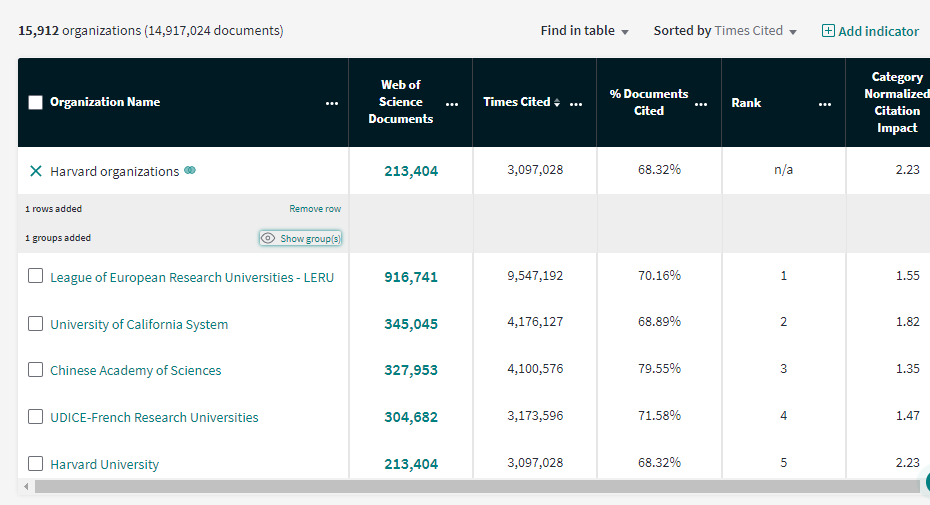Screen dimensions: 930x505
Task: Click Add indicator button
Action: pos(870,31)
